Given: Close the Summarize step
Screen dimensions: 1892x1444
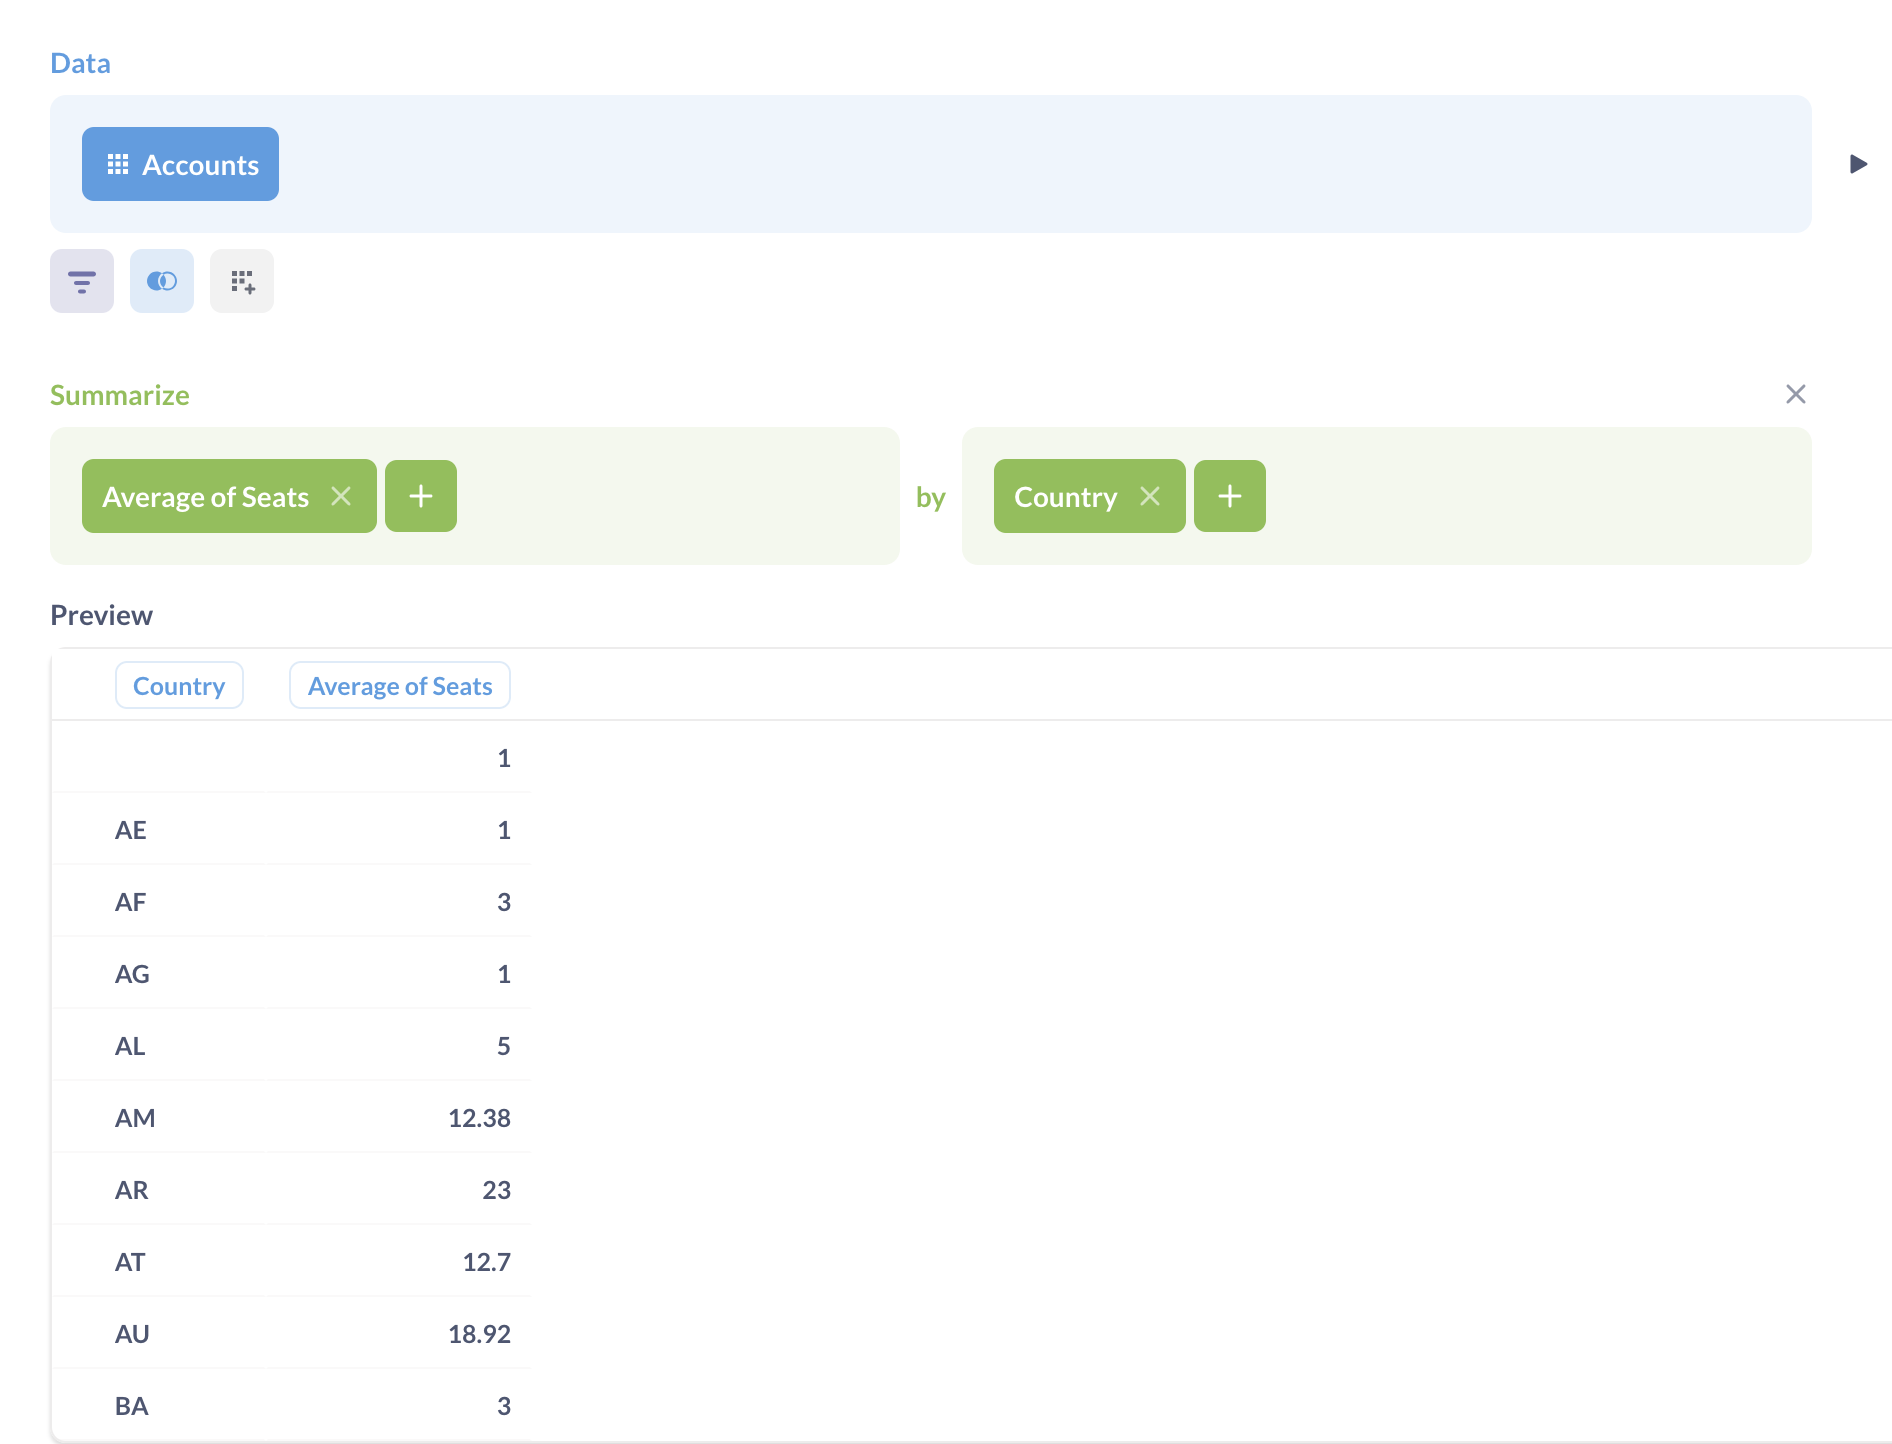Looking at the screenshot, I should click(1795, 394).
